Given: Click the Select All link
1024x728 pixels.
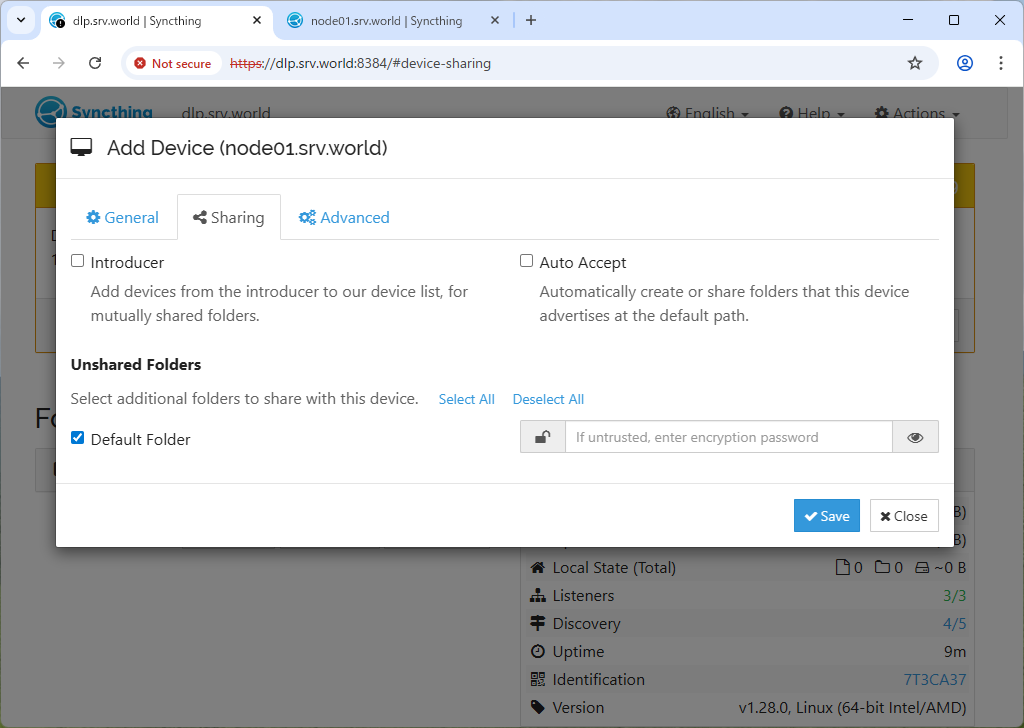Looking at the screenshot, I should click(x=466, y=399).
